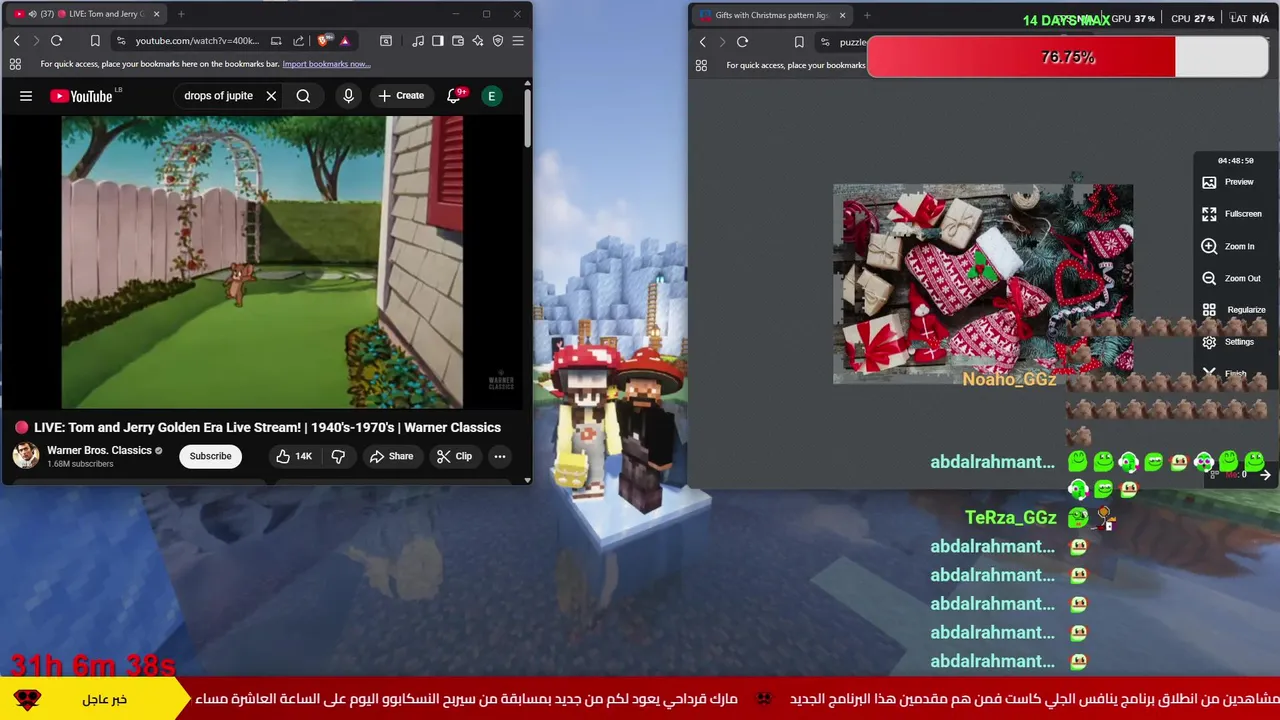Go to YouTube home via logo
Viewport: 1280px width, 720px height.
pyautogui.click(x=82, y=96)
